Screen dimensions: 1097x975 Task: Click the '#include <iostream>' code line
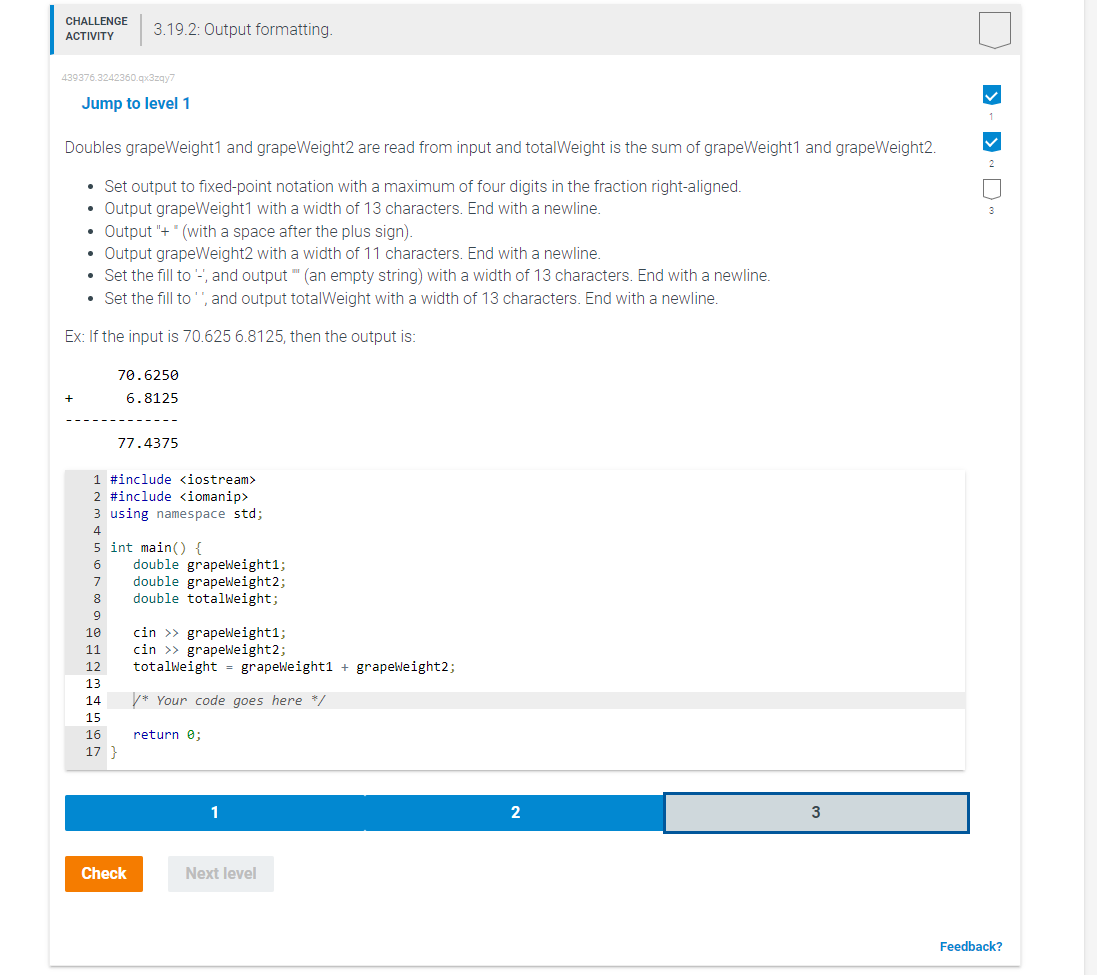183,480
